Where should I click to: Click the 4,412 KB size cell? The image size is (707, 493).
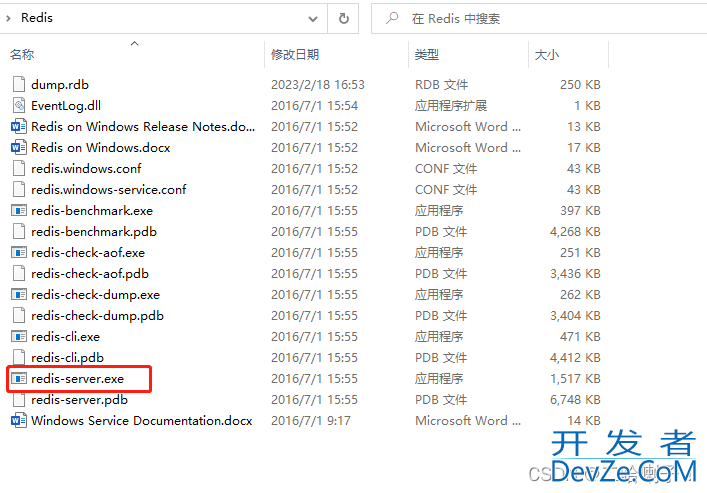575,357
